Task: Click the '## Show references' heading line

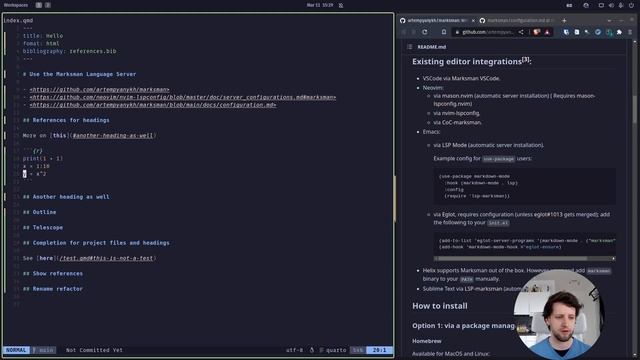Action: click(x=53, y=273)
